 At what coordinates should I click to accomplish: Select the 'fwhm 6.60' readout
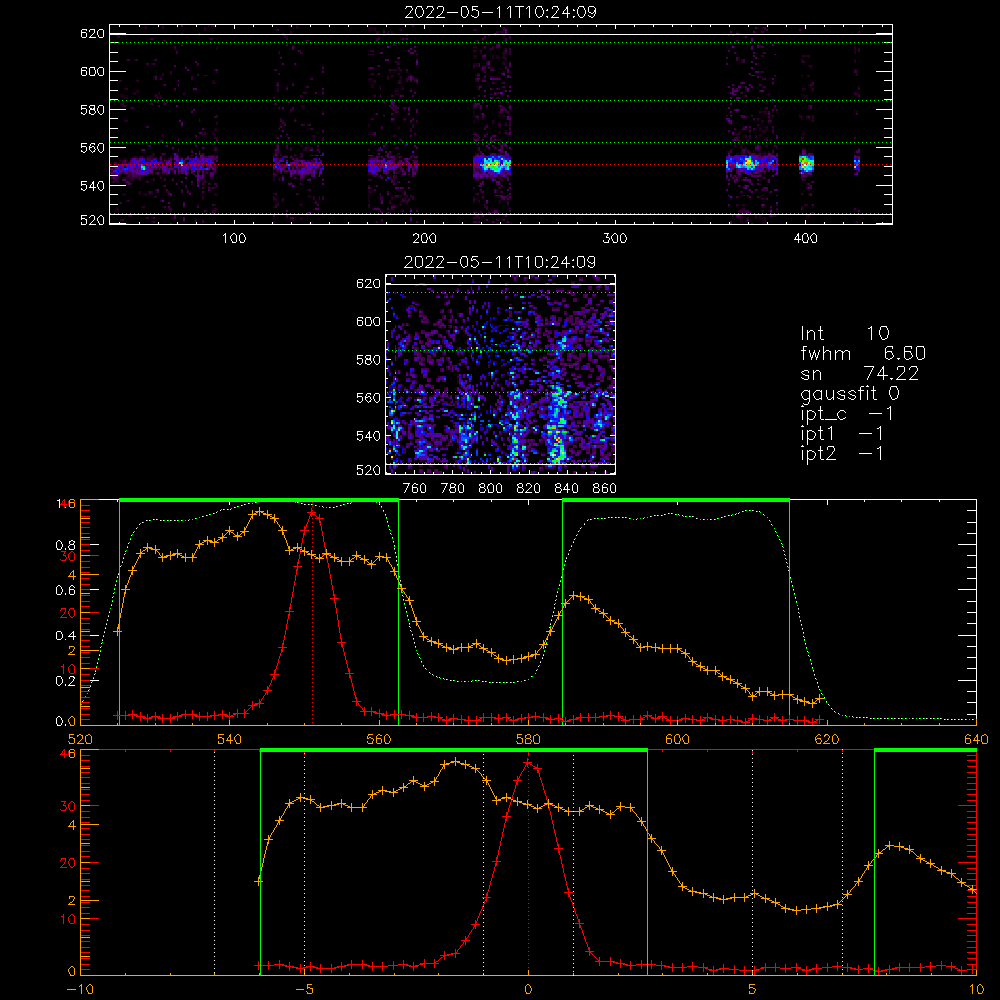(863, 353)
